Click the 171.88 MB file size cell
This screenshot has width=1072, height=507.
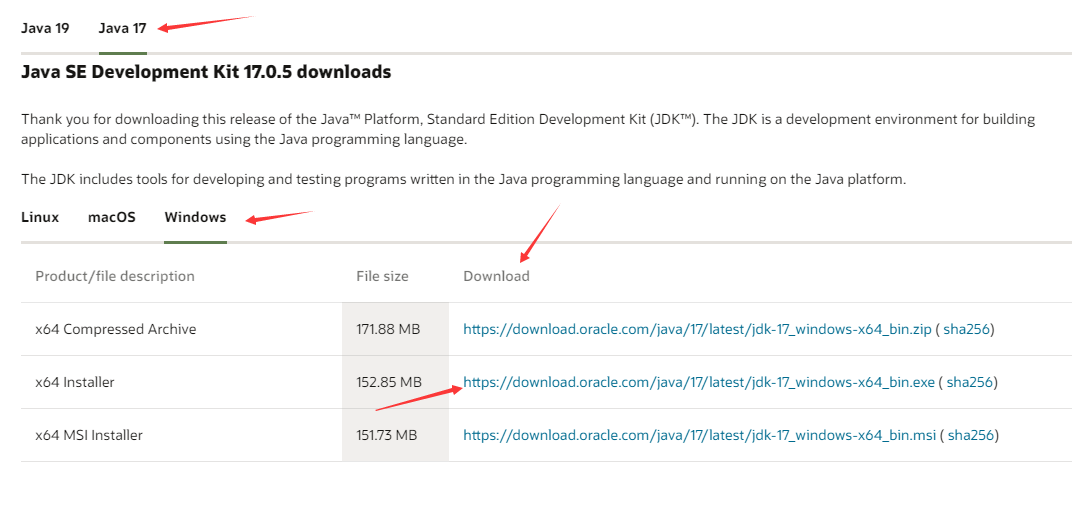point(388,329)
